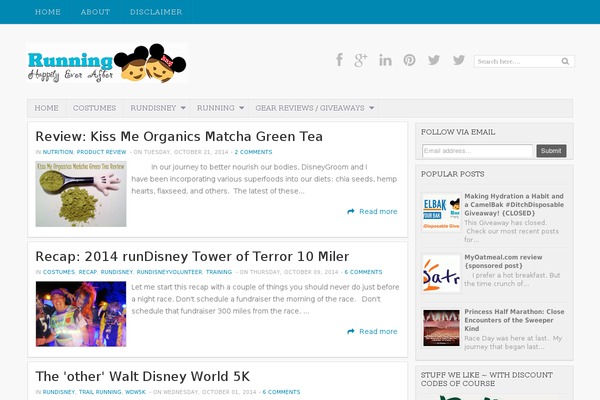Screen dimensions: 600x400
Task: Open Costumes tag on Tower of Terror post
Action: [x=59, y=272]
